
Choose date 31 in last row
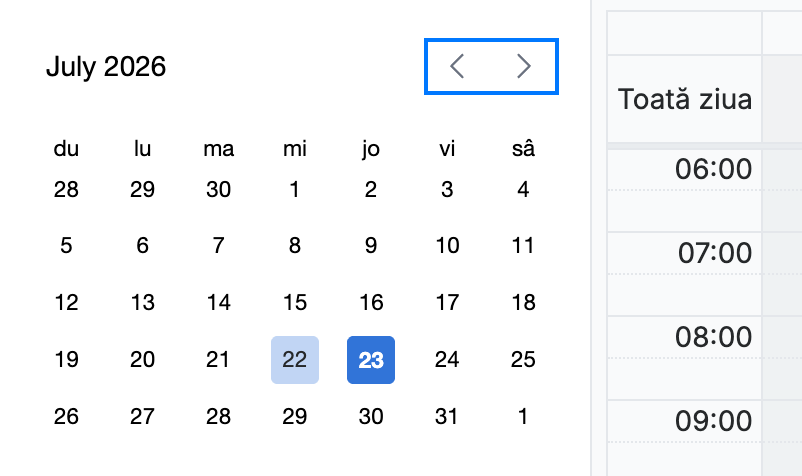click(x=447, y=417)
